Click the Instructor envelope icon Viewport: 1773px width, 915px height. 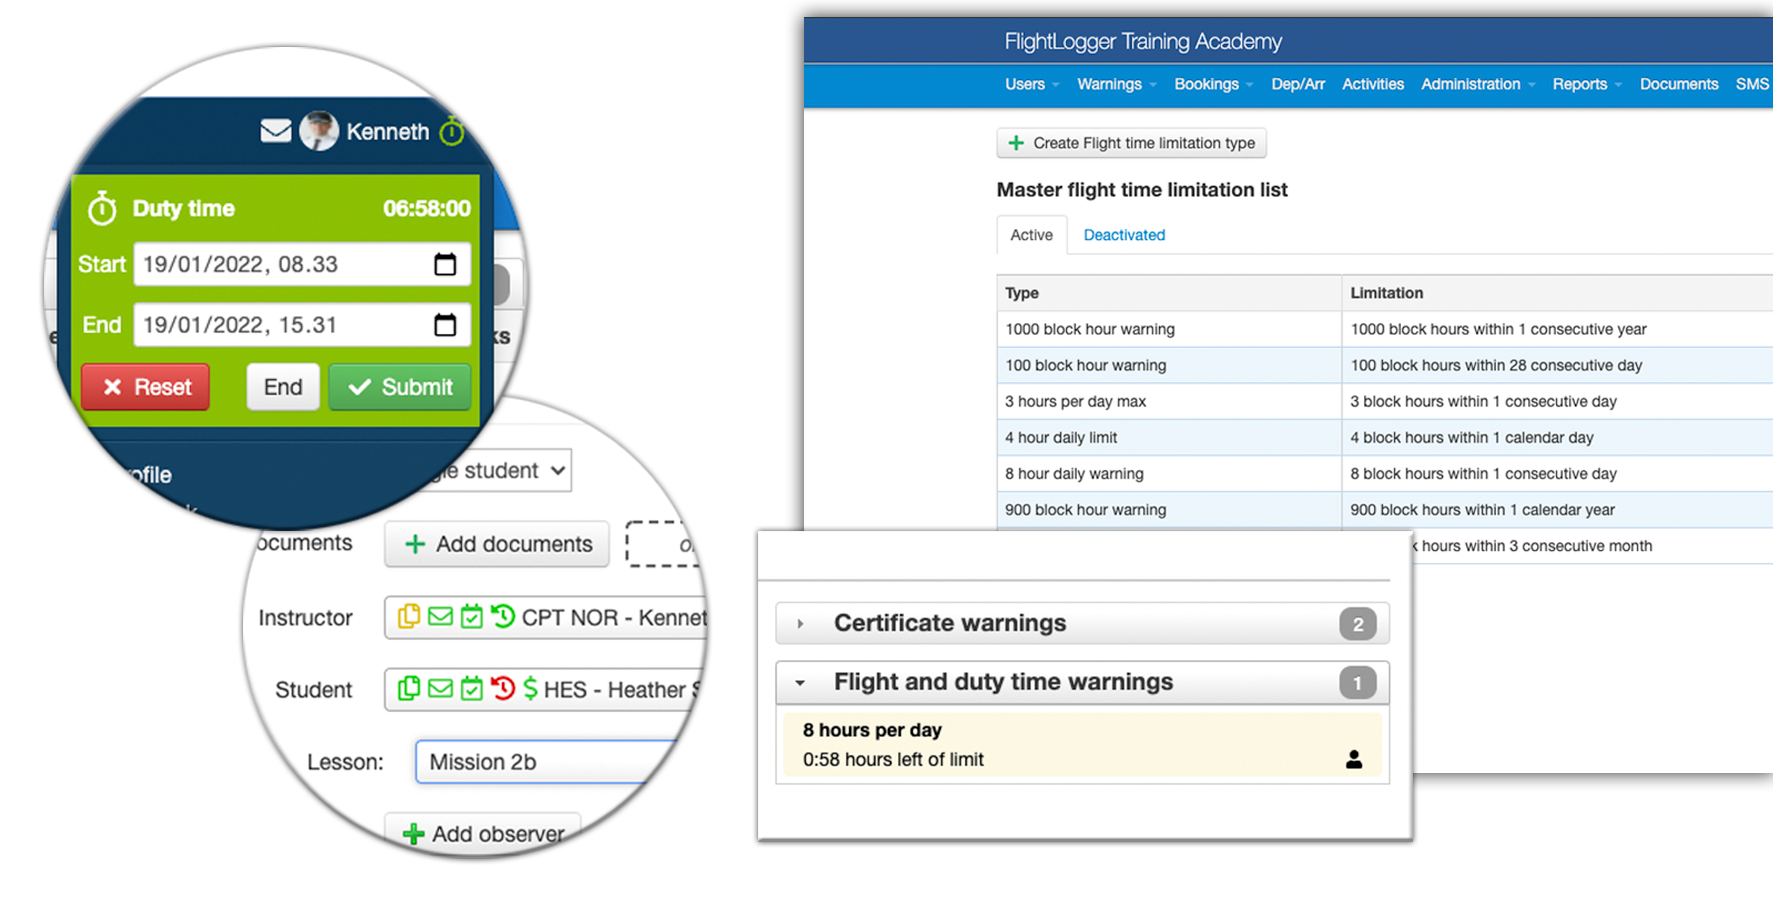440,617
